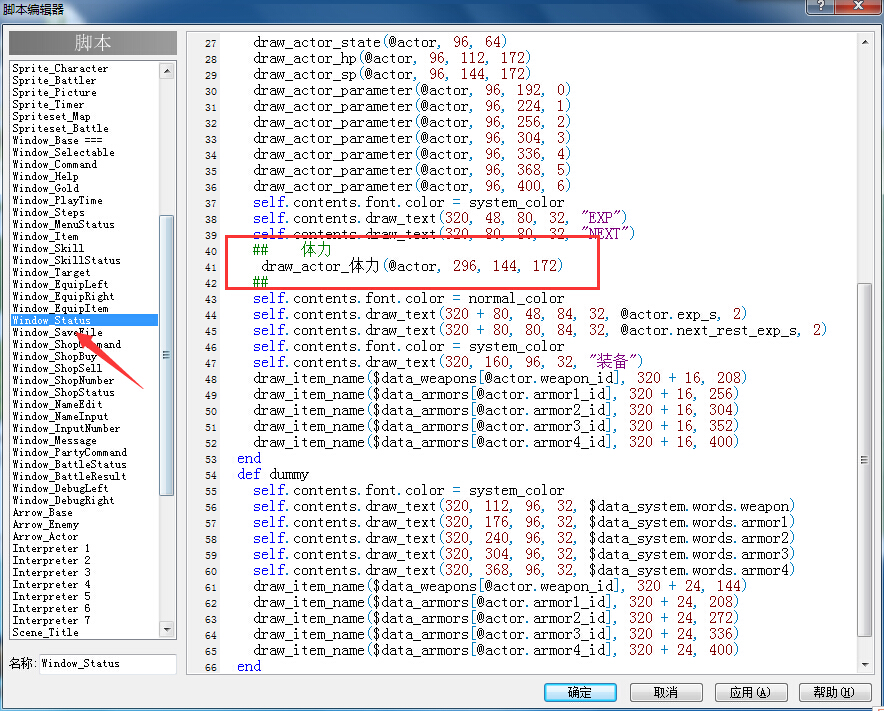Image resolution: width=884 pixels, height=711 pixels.
Task: Click the 取消 cancel button
Action: (666, 692)
